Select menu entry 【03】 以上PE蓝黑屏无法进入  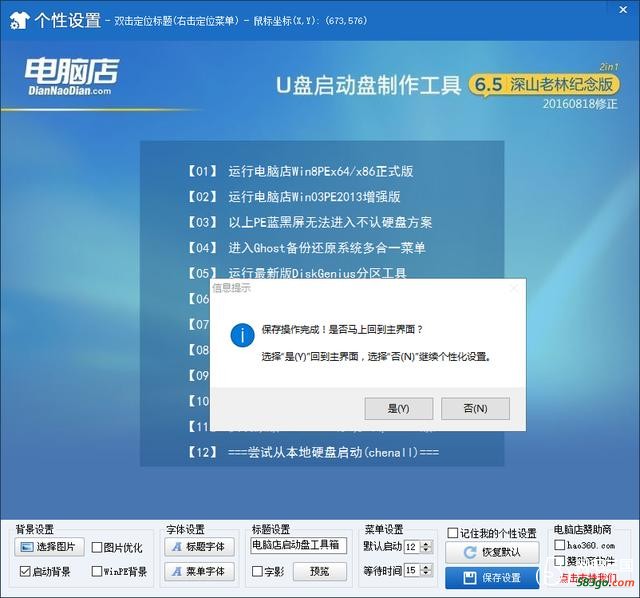[x=309, y=222]
